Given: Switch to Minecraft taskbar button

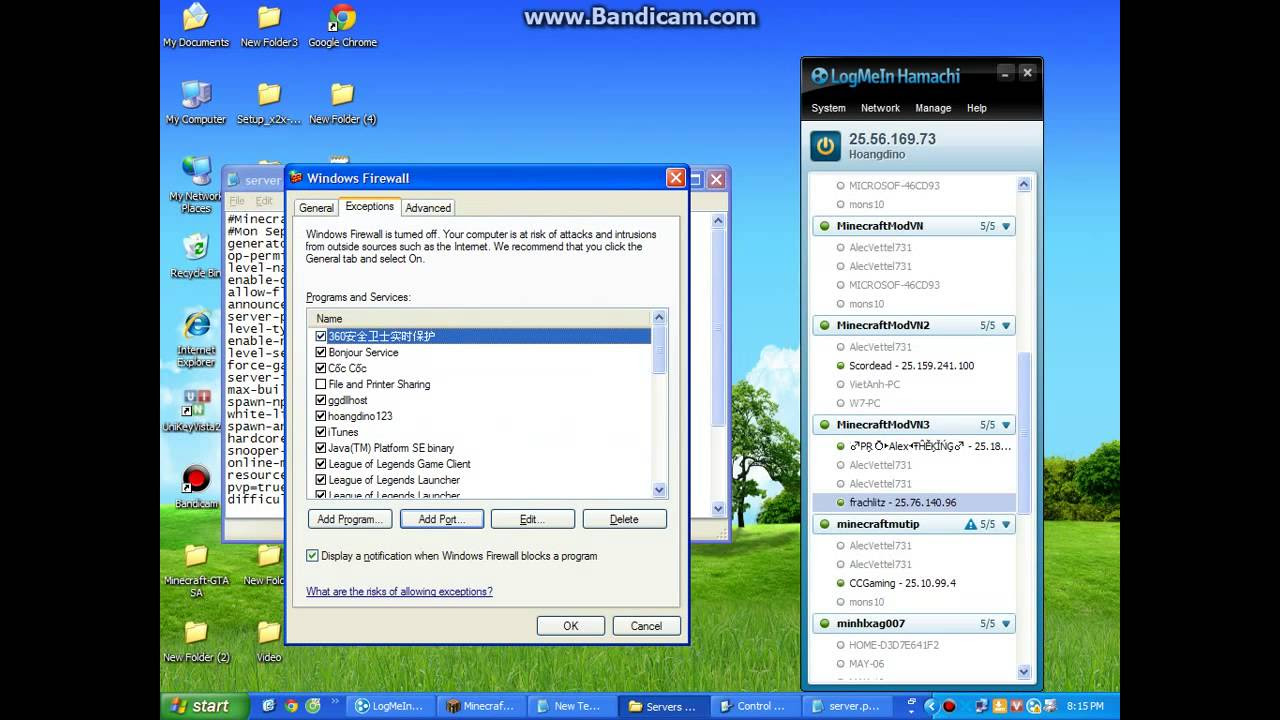Looking at the screenshot, I should coord(480,706).
